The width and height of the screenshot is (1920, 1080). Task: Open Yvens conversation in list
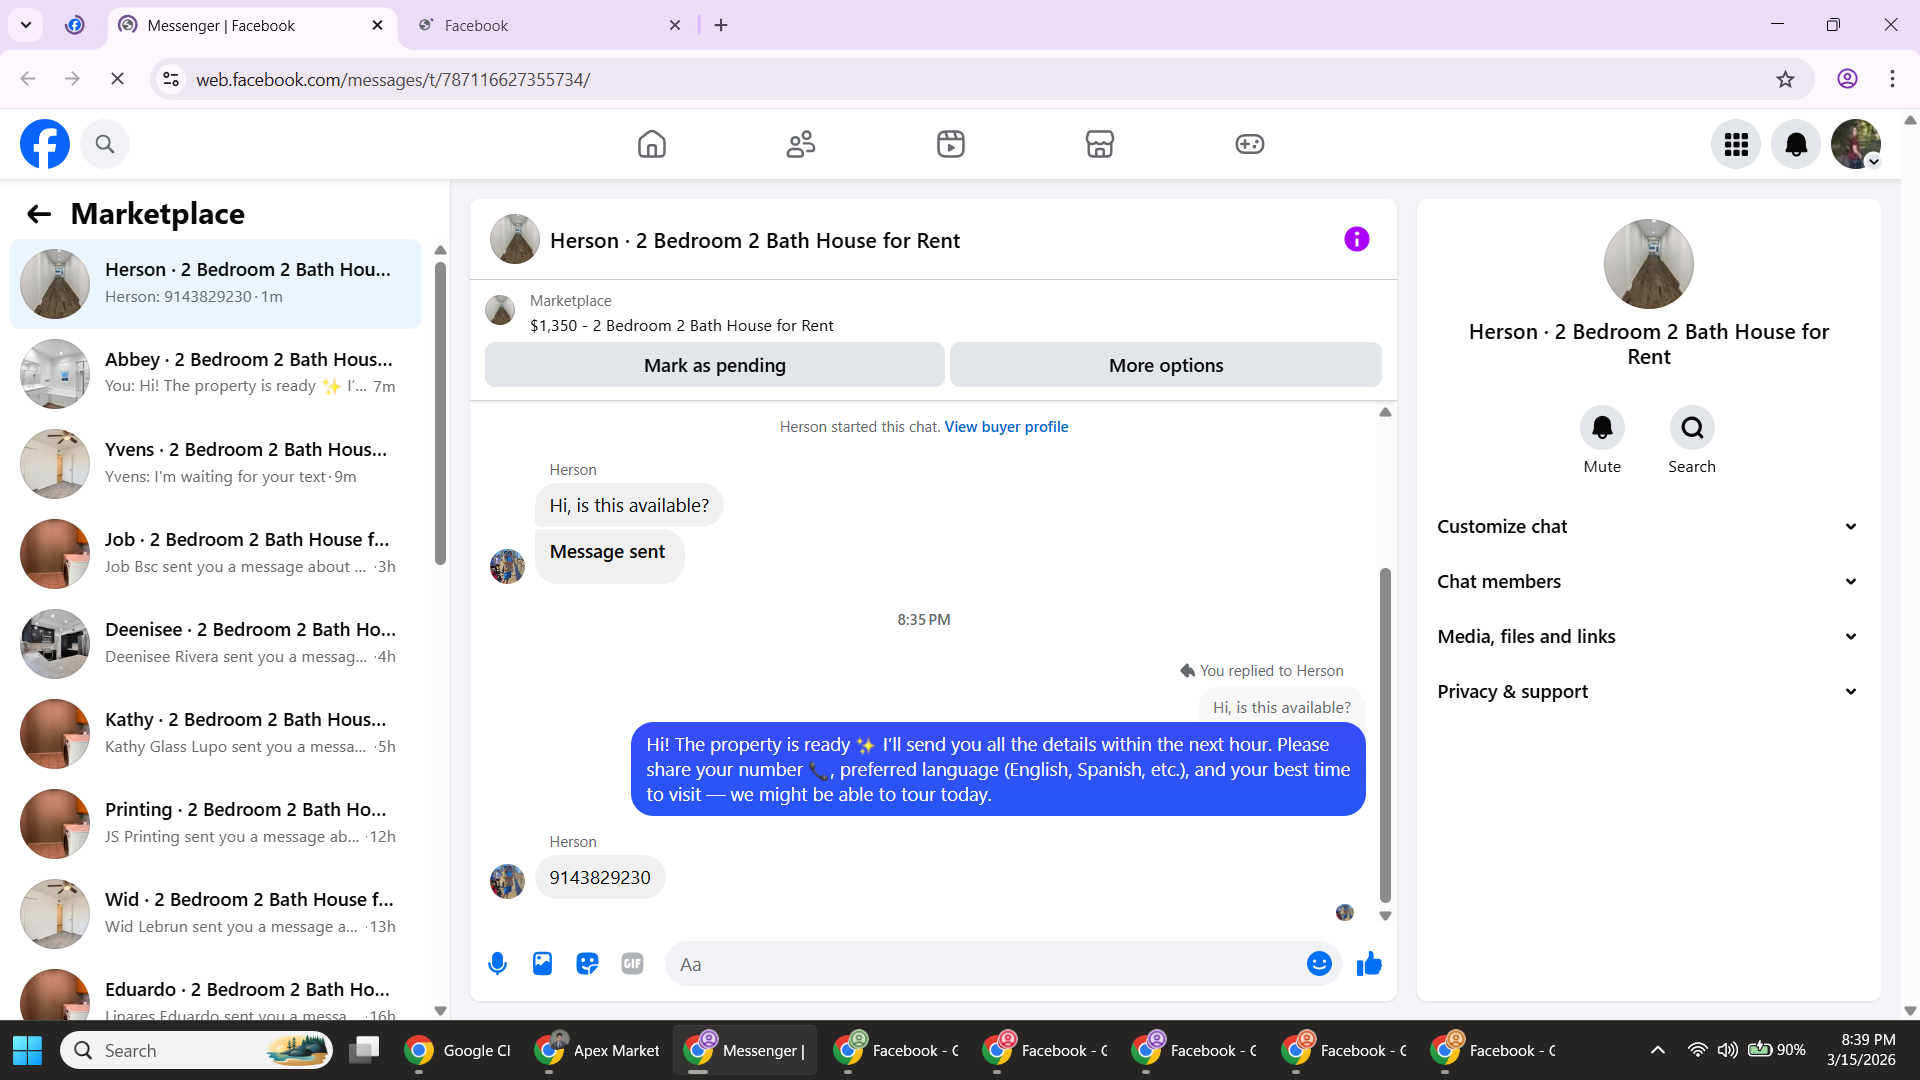click(x=215, y=464)
